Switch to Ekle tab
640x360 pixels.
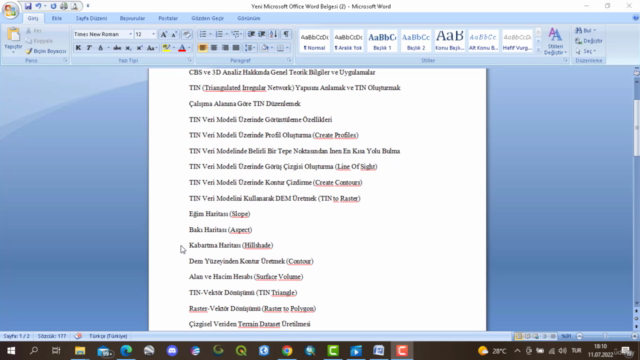click(57, 18)
